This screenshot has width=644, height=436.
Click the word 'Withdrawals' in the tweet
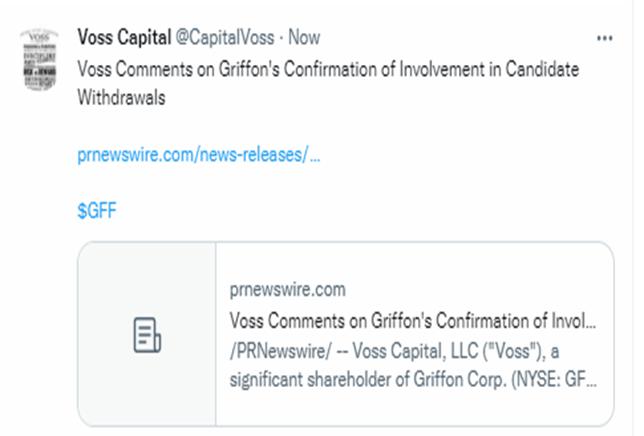point(122,98)
